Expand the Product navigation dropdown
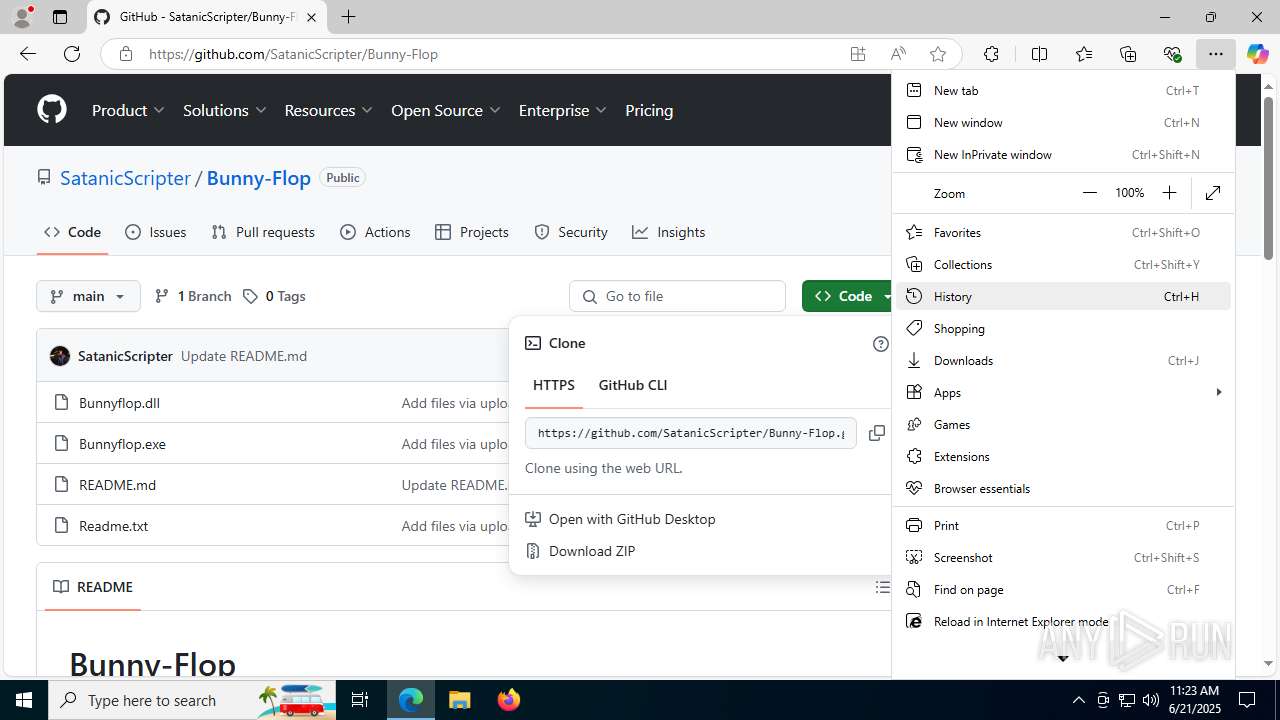The width and height of the screenshot is (1280, 720). click(128, 110)
